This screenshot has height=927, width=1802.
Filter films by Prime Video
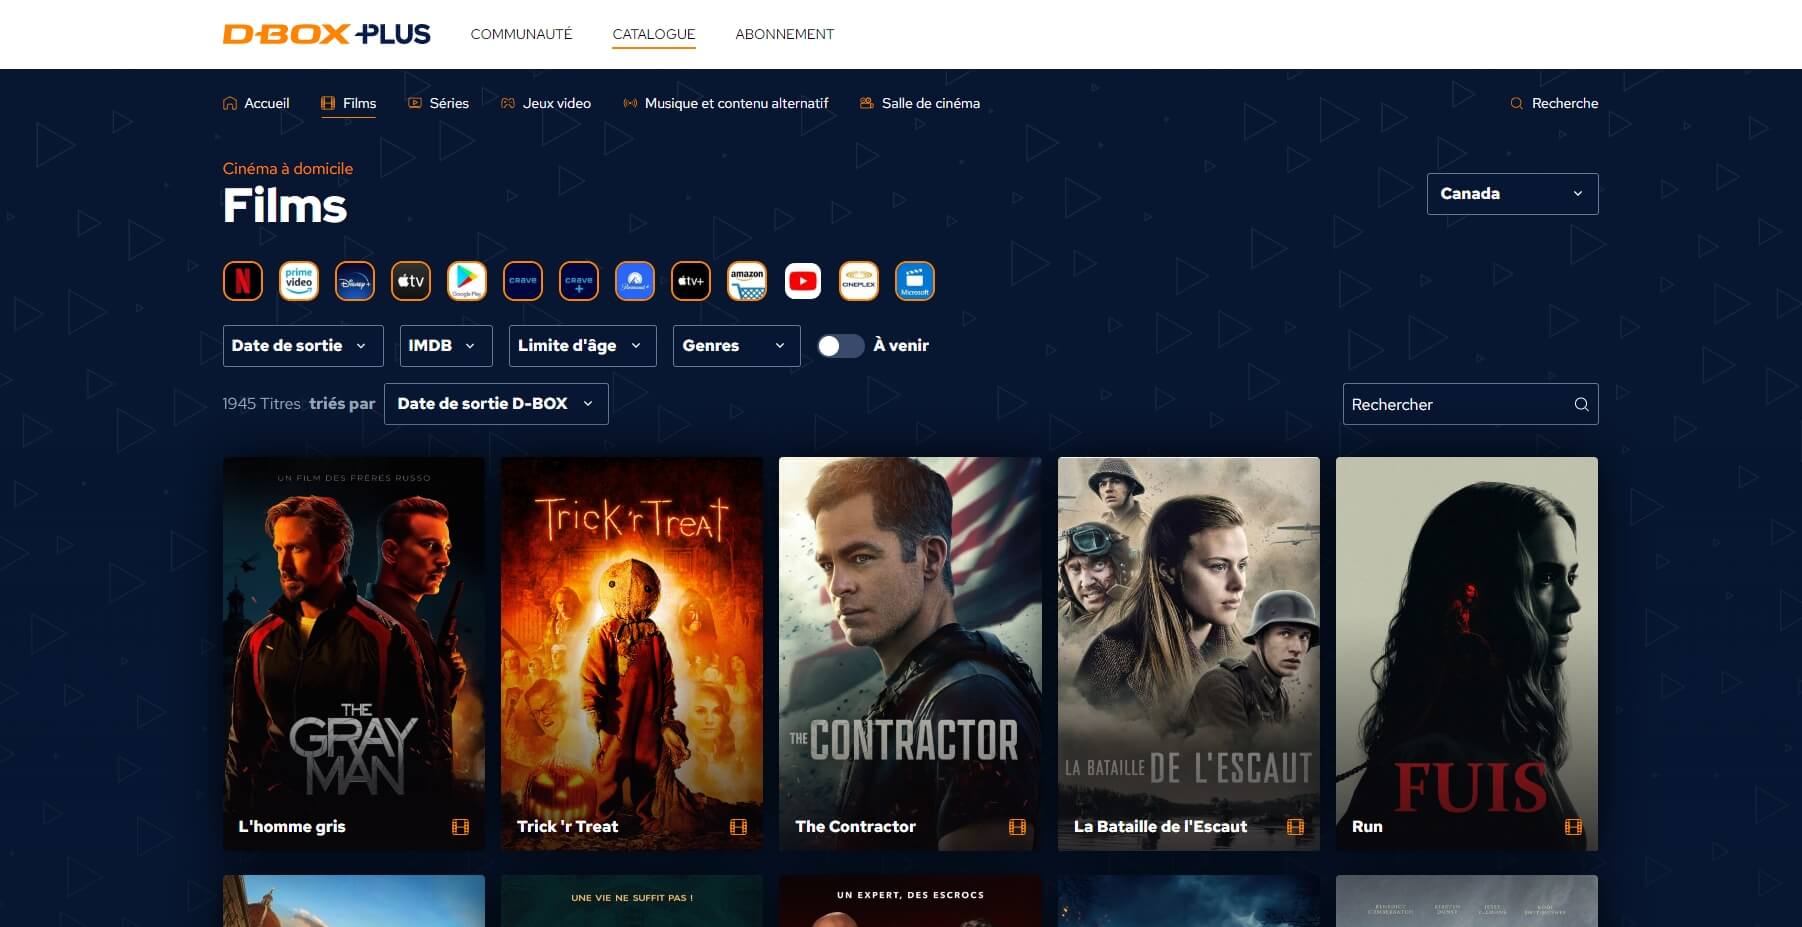coord(299,281)
